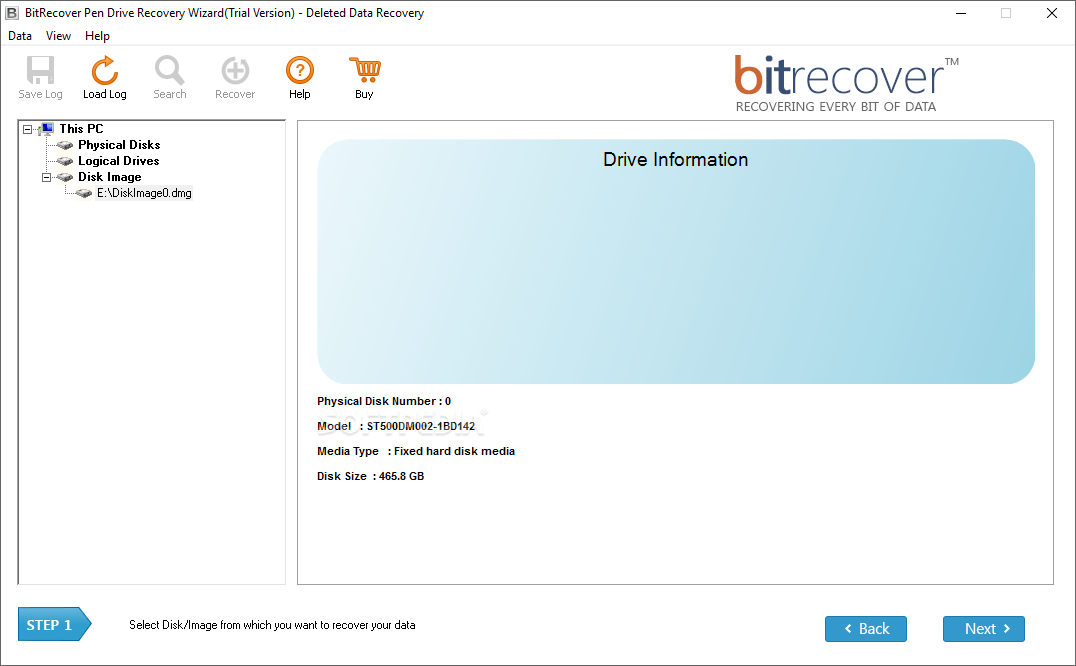Viewport: 1076px width, 666px height.
Task: Click the Drive Information heading
Action: [x=675, y=159]
